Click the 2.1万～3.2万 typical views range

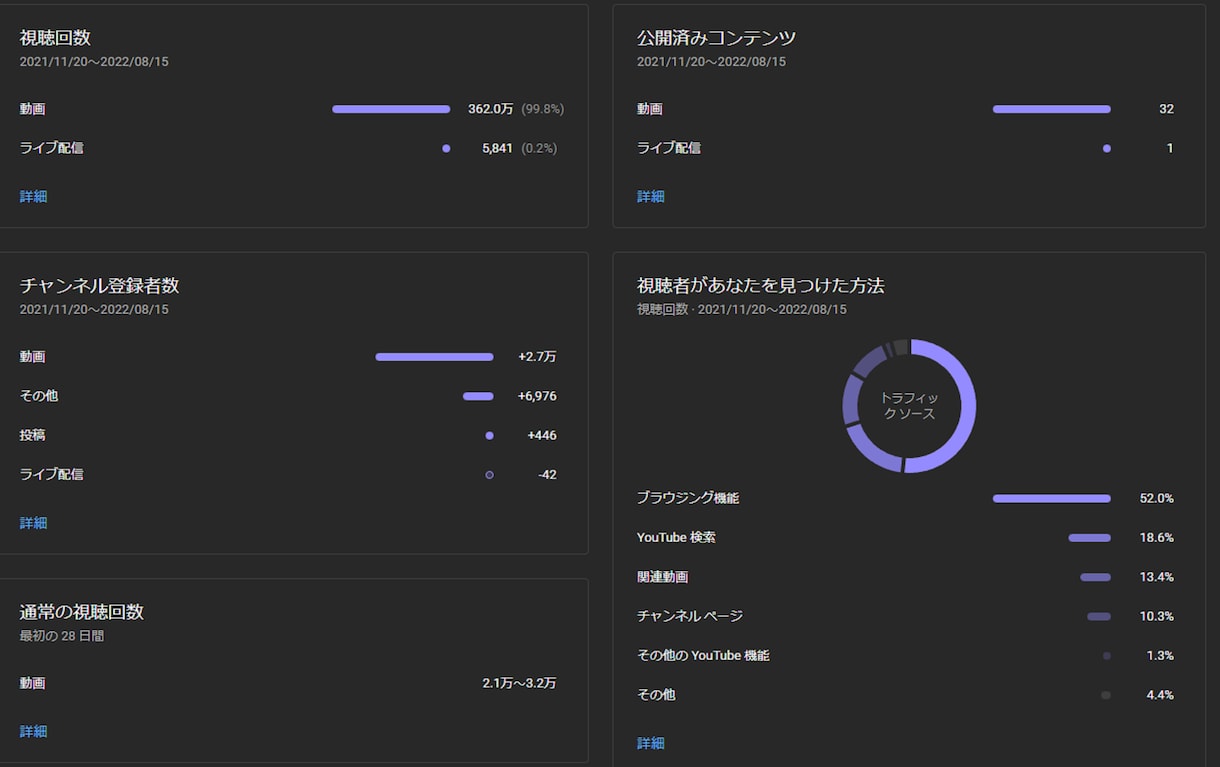tap(519, 684)
